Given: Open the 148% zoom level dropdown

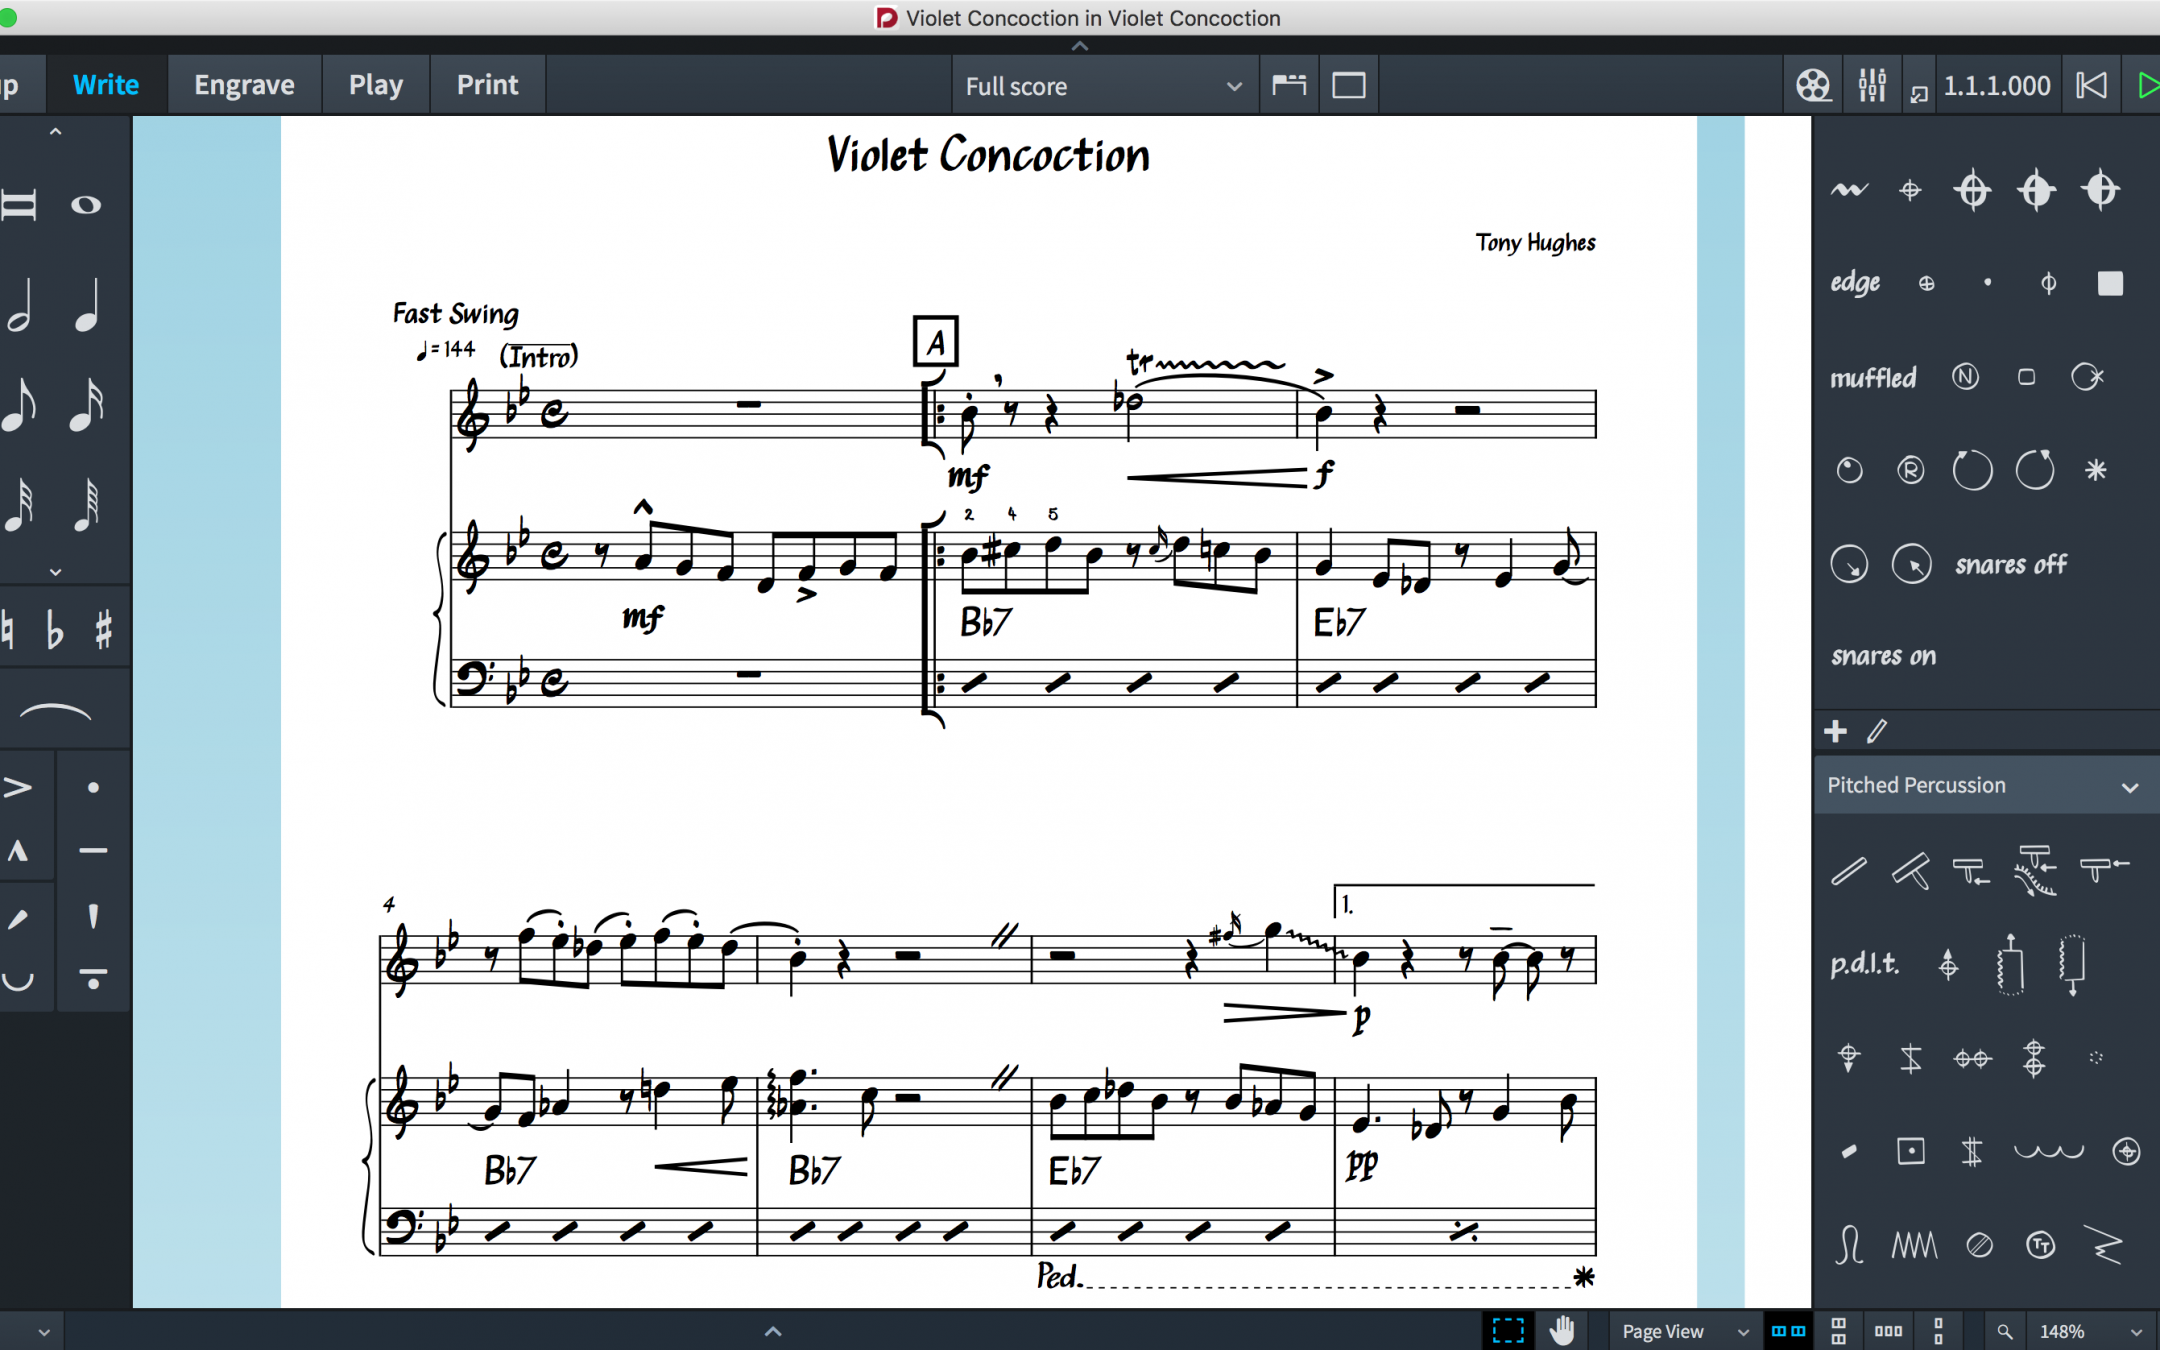Looking at the screenshot, I should pyautogui.click(x=2092, y=1331).
